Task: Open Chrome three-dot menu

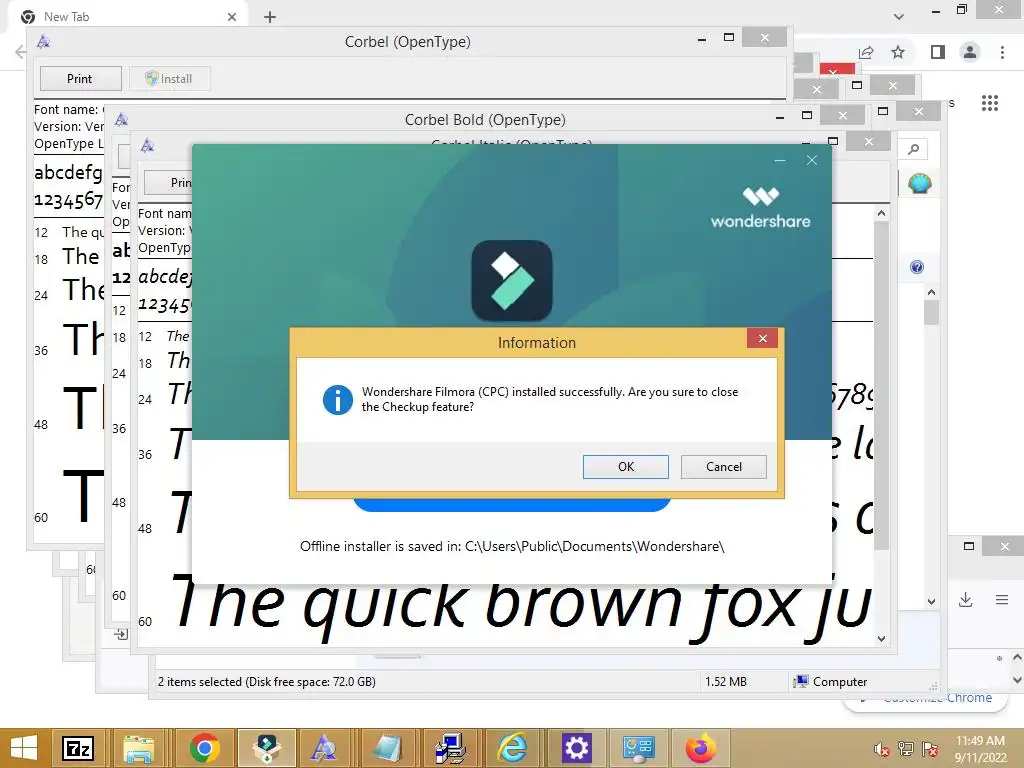Action: click(x=1002, y=52)
